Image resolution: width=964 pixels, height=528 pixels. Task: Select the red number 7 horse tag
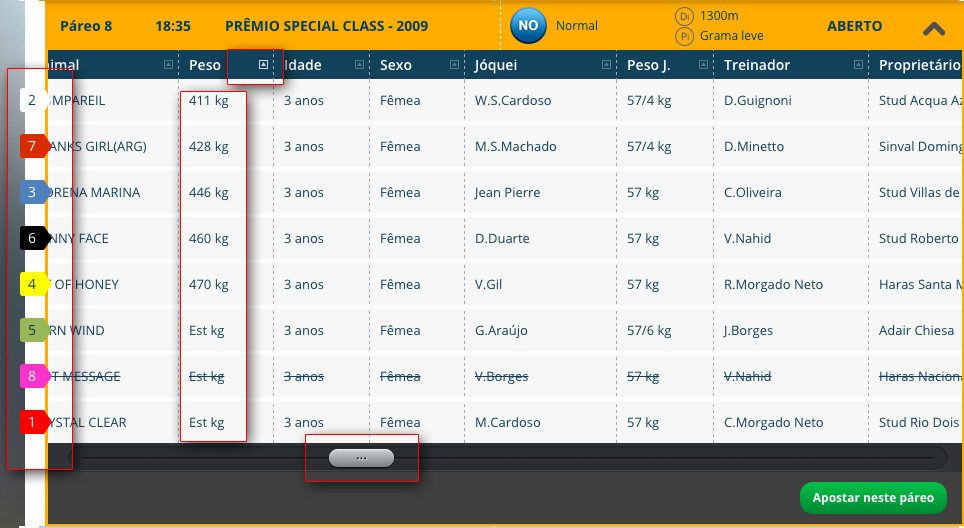33,146
